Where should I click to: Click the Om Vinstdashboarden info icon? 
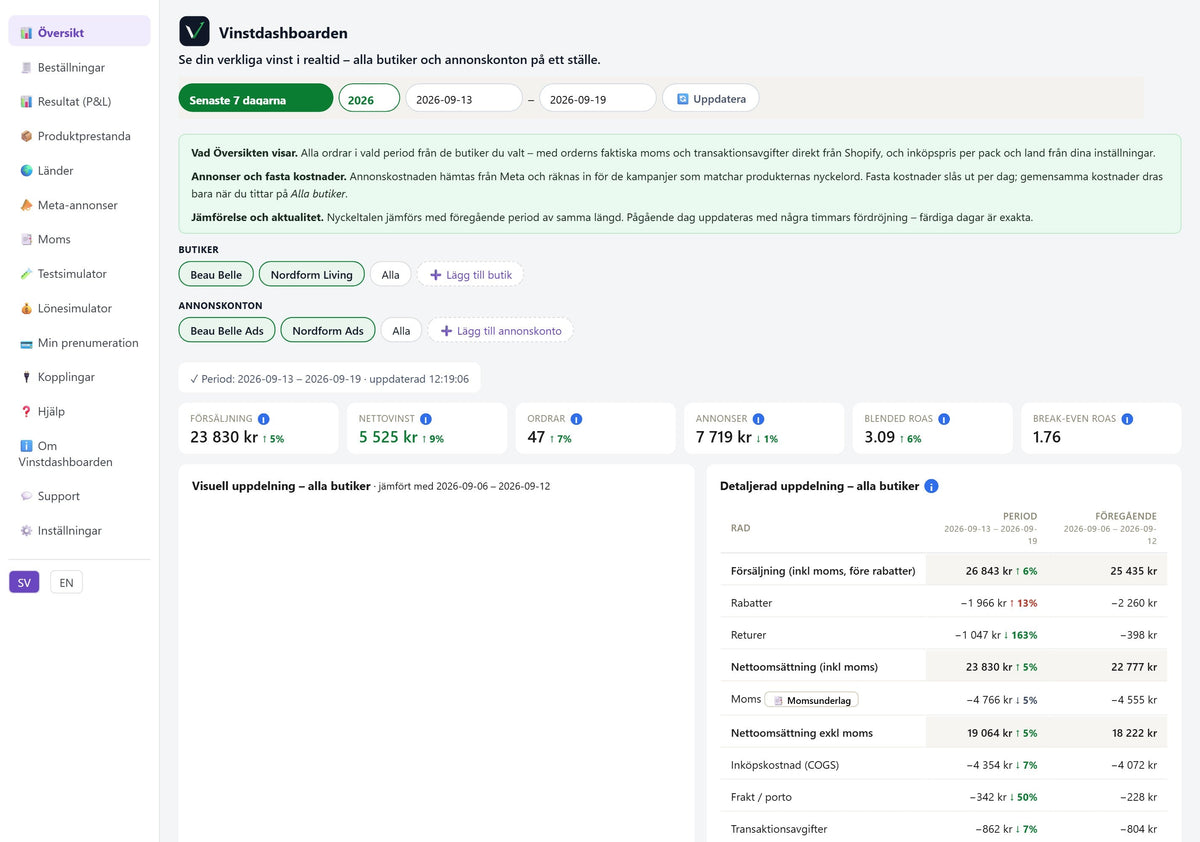[26, 446]
